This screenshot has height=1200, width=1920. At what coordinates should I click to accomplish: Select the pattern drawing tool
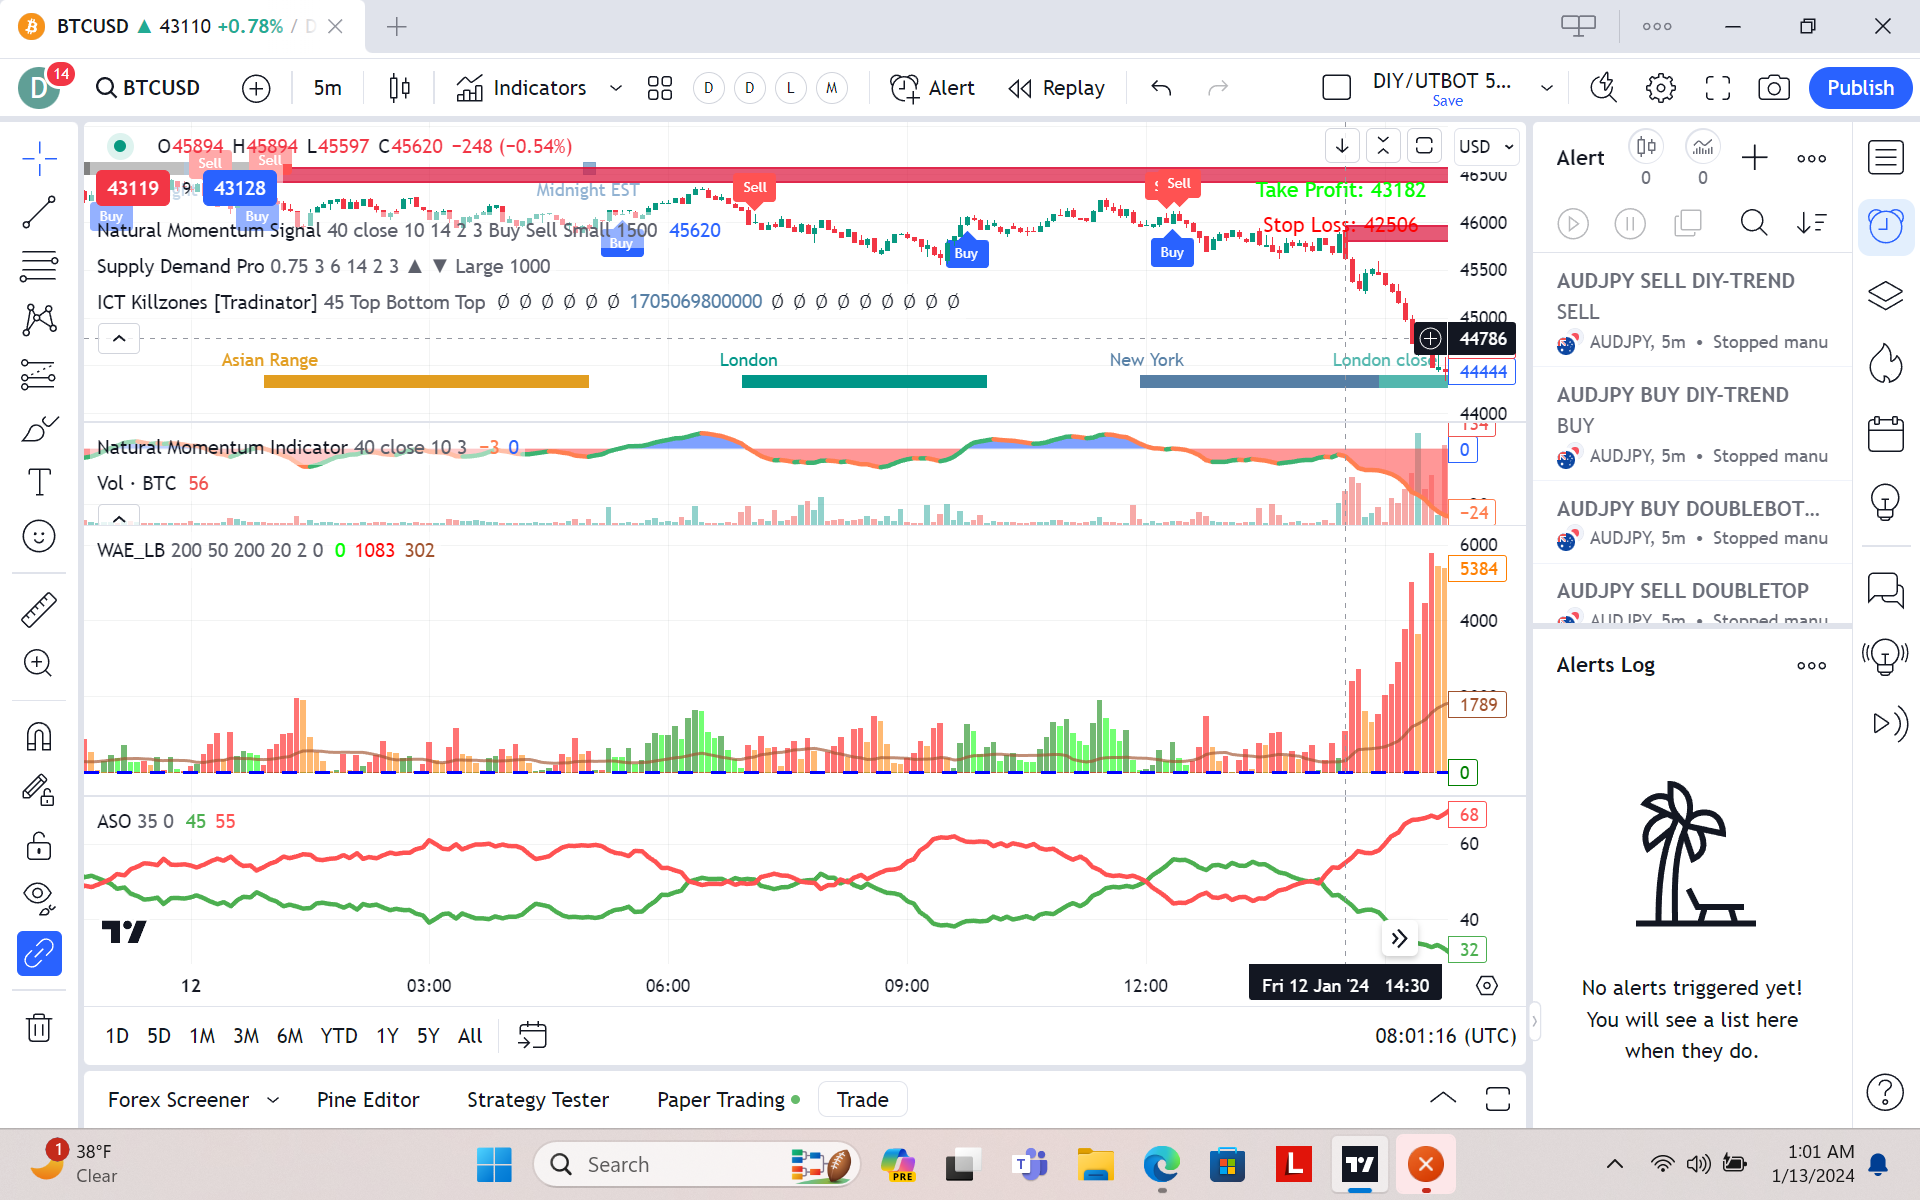click(39, 320)
